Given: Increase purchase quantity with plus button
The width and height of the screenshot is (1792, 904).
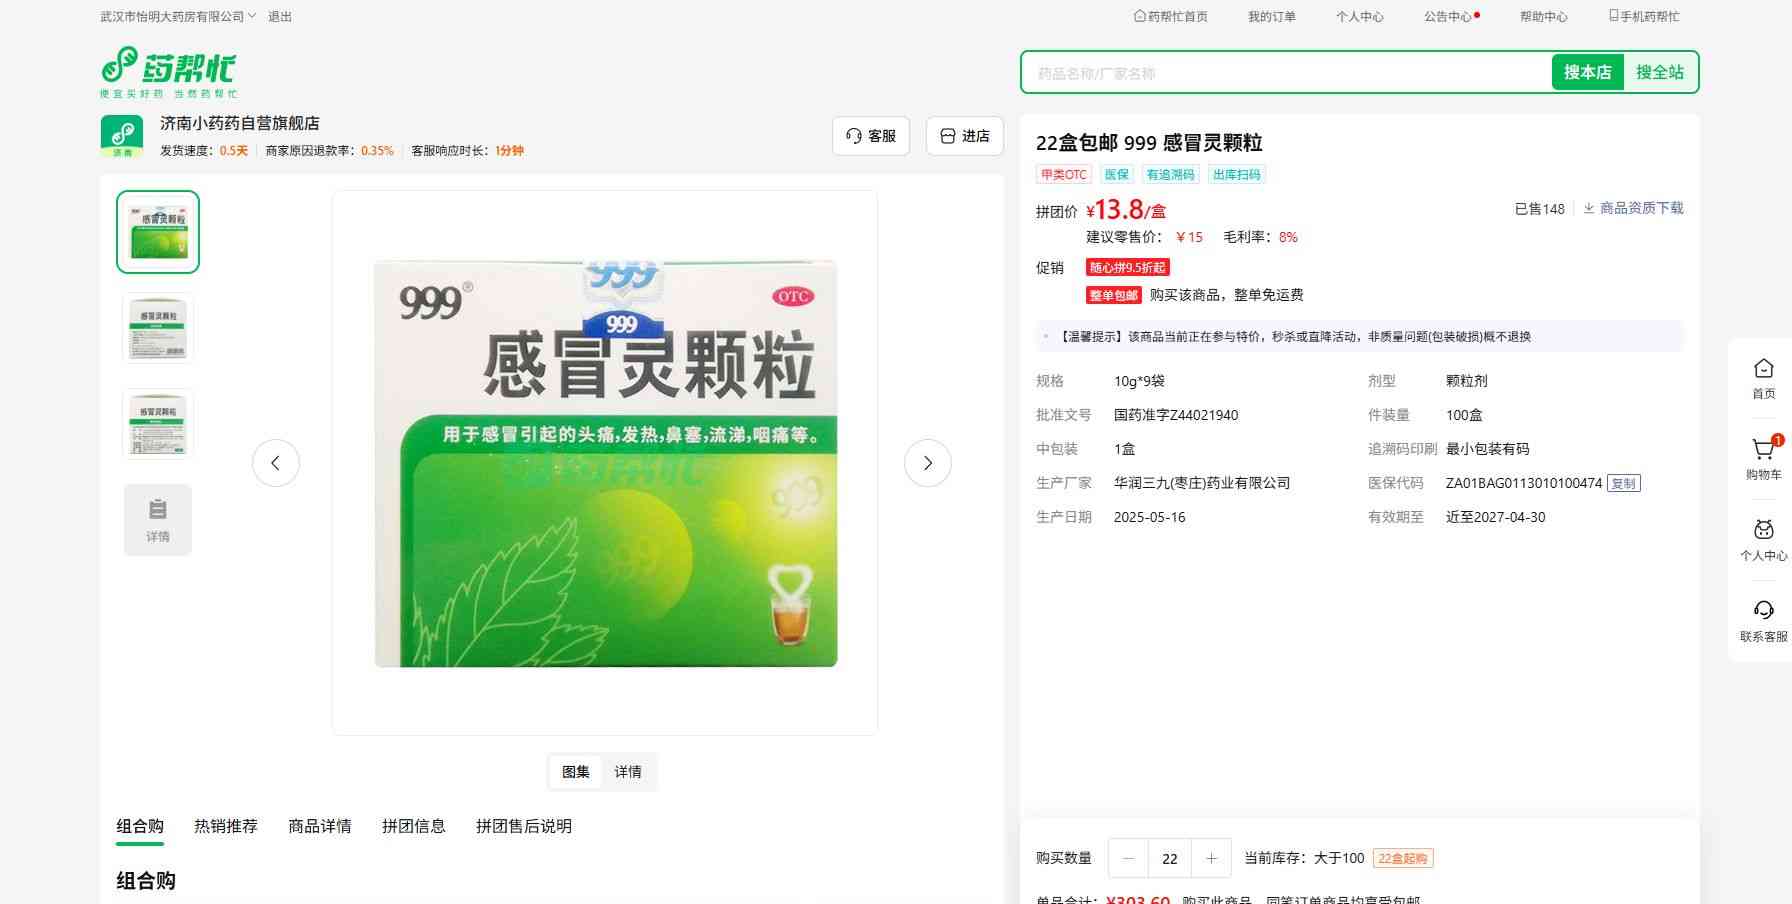Looking at the screenshot, I should point(1211,858).
